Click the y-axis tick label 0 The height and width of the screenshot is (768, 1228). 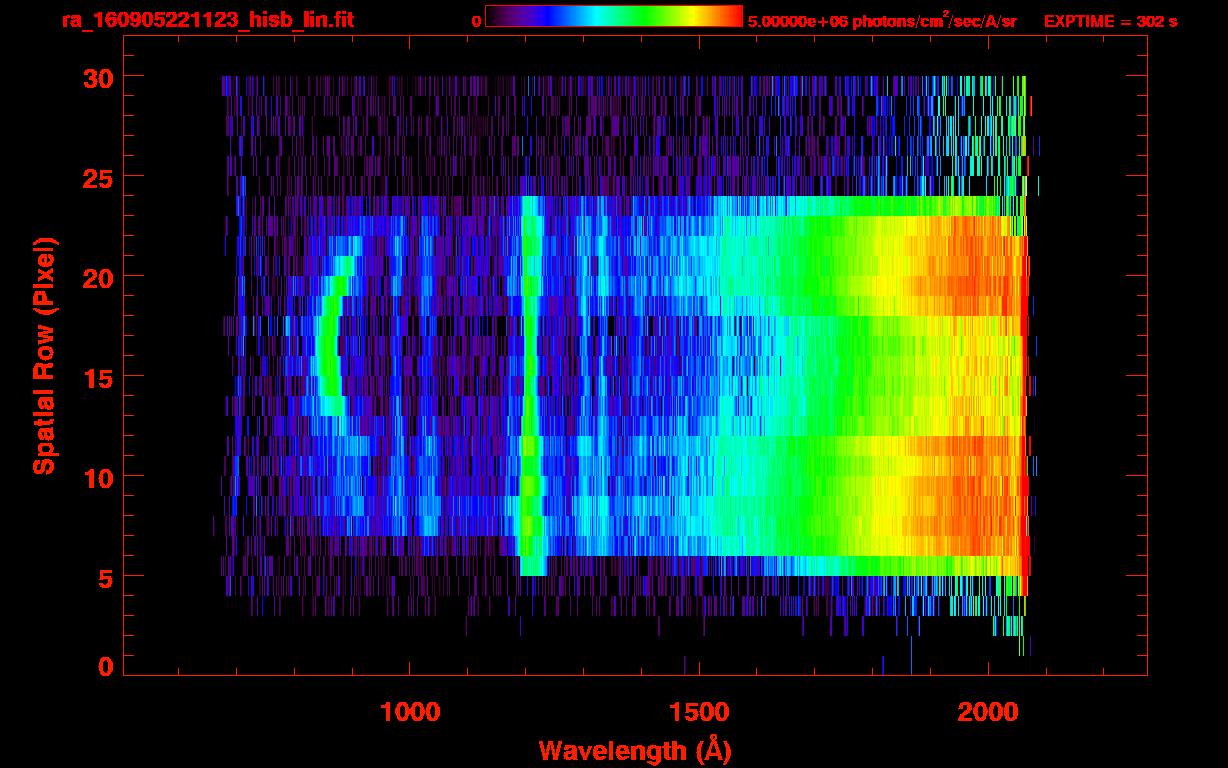[104, 666]
